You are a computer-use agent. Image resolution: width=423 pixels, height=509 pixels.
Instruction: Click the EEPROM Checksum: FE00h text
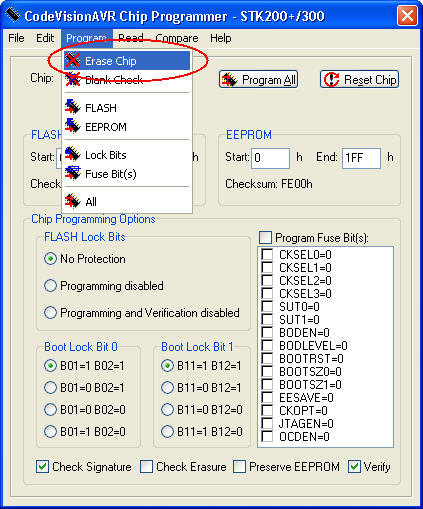tap(269, 184)
